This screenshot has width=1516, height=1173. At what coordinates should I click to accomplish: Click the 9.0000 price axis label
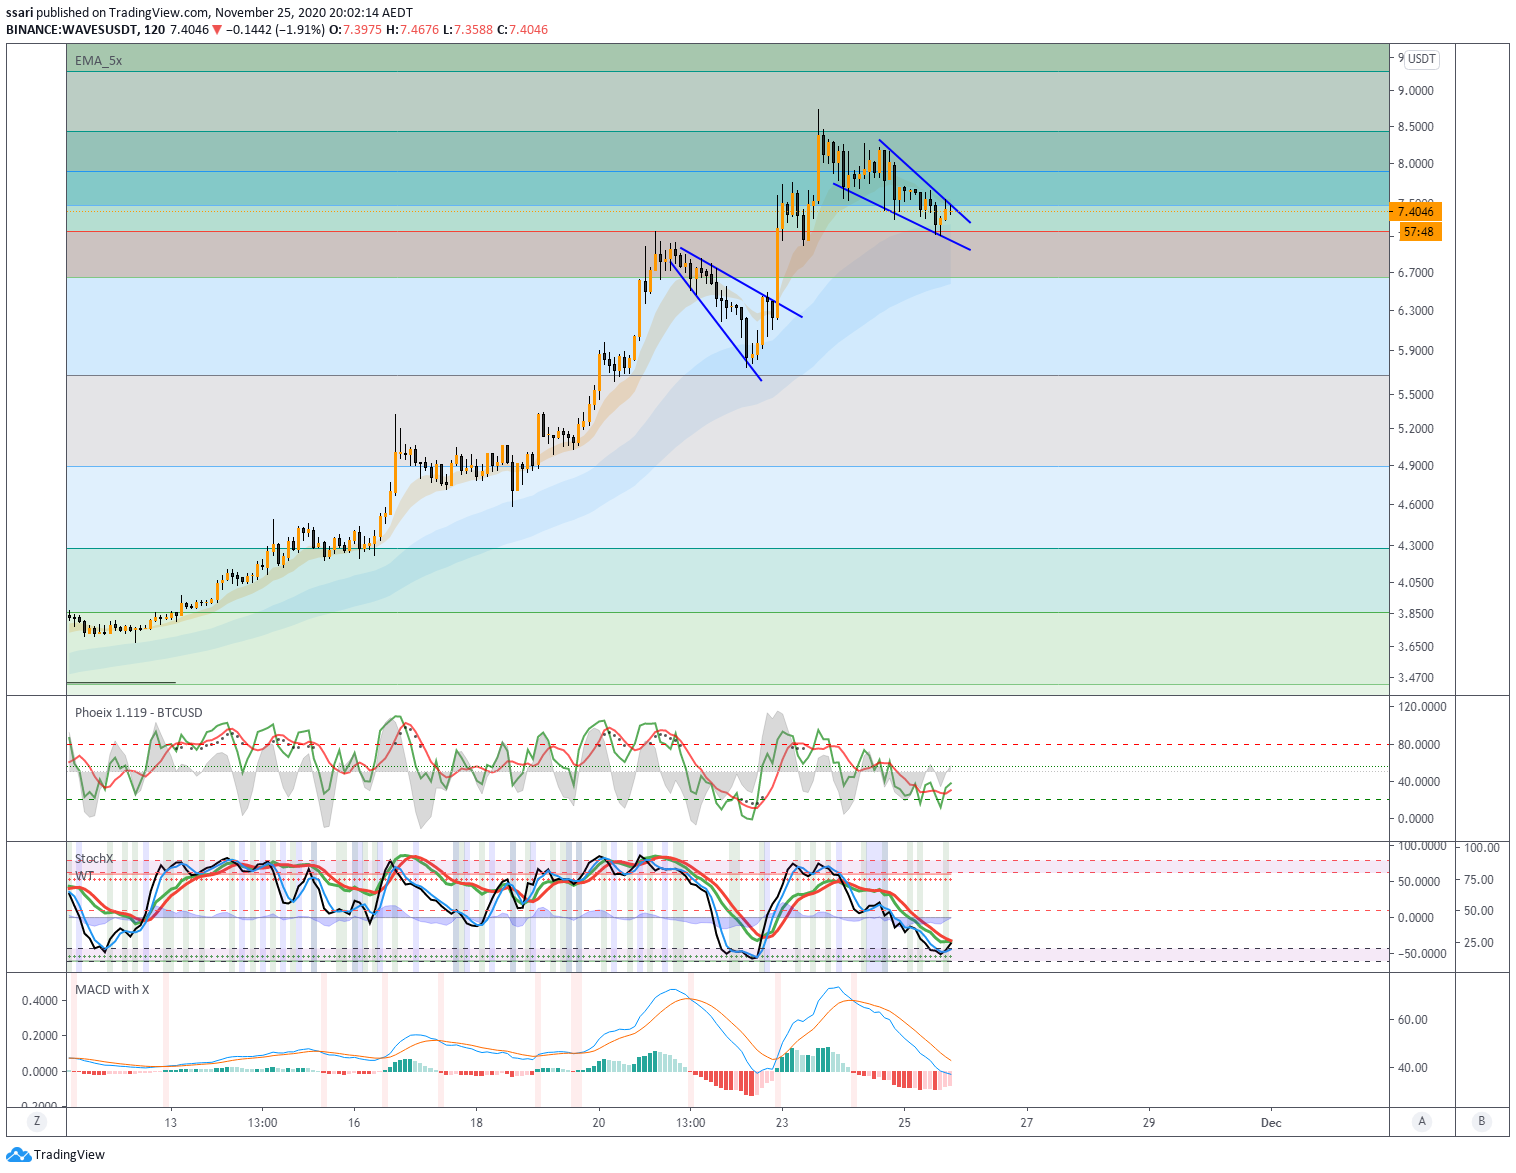pyautogui.click(x=1416, y=91)
